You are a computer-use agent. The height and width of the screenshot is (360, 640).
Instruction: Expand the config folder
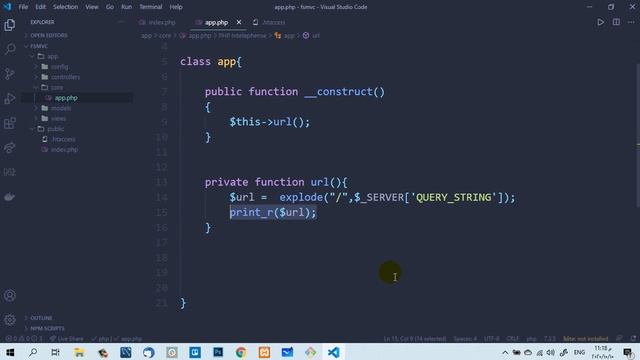coord(60,67)
